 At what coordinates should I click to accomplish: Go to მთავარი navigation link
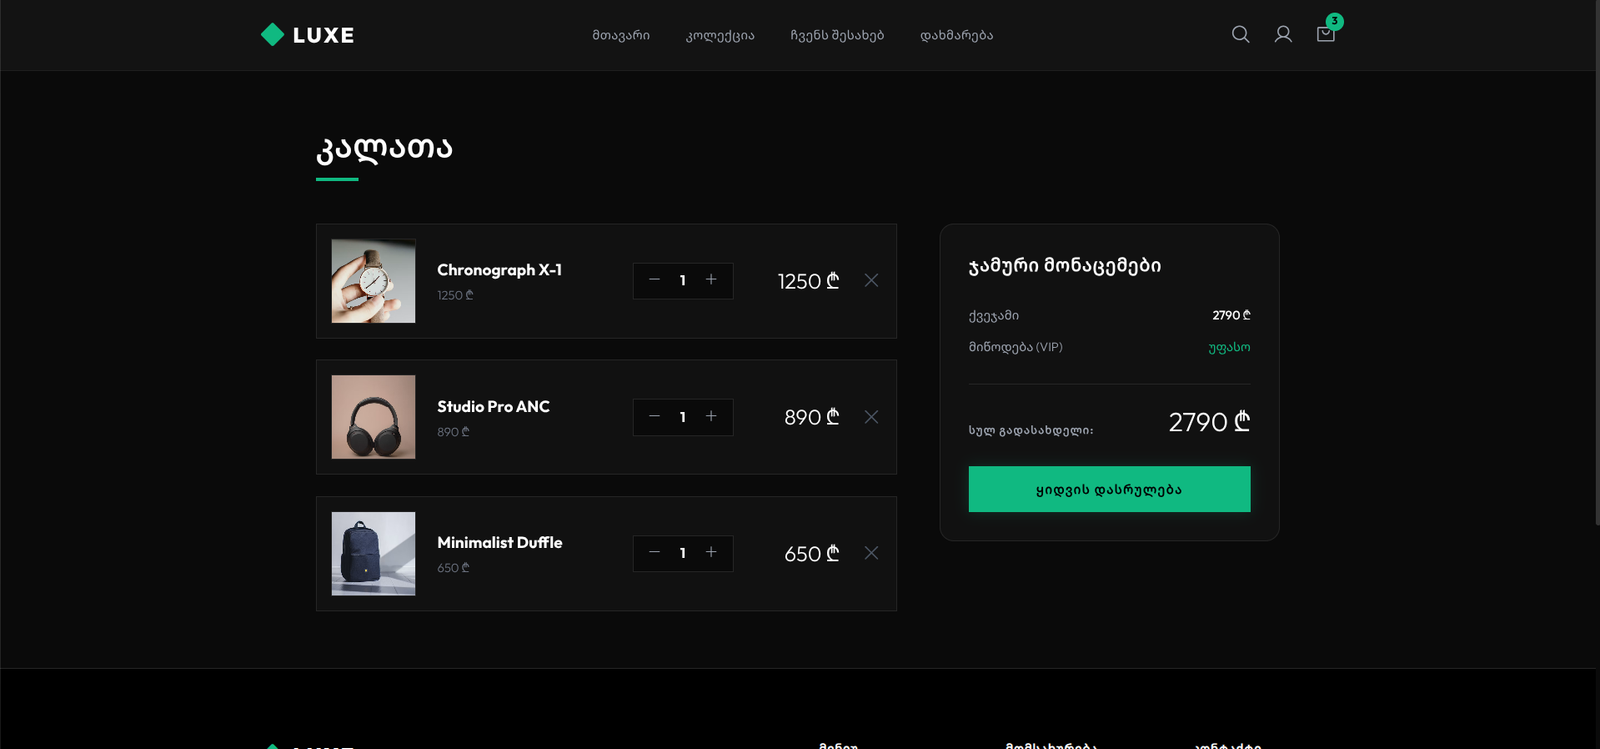point(621,35)
